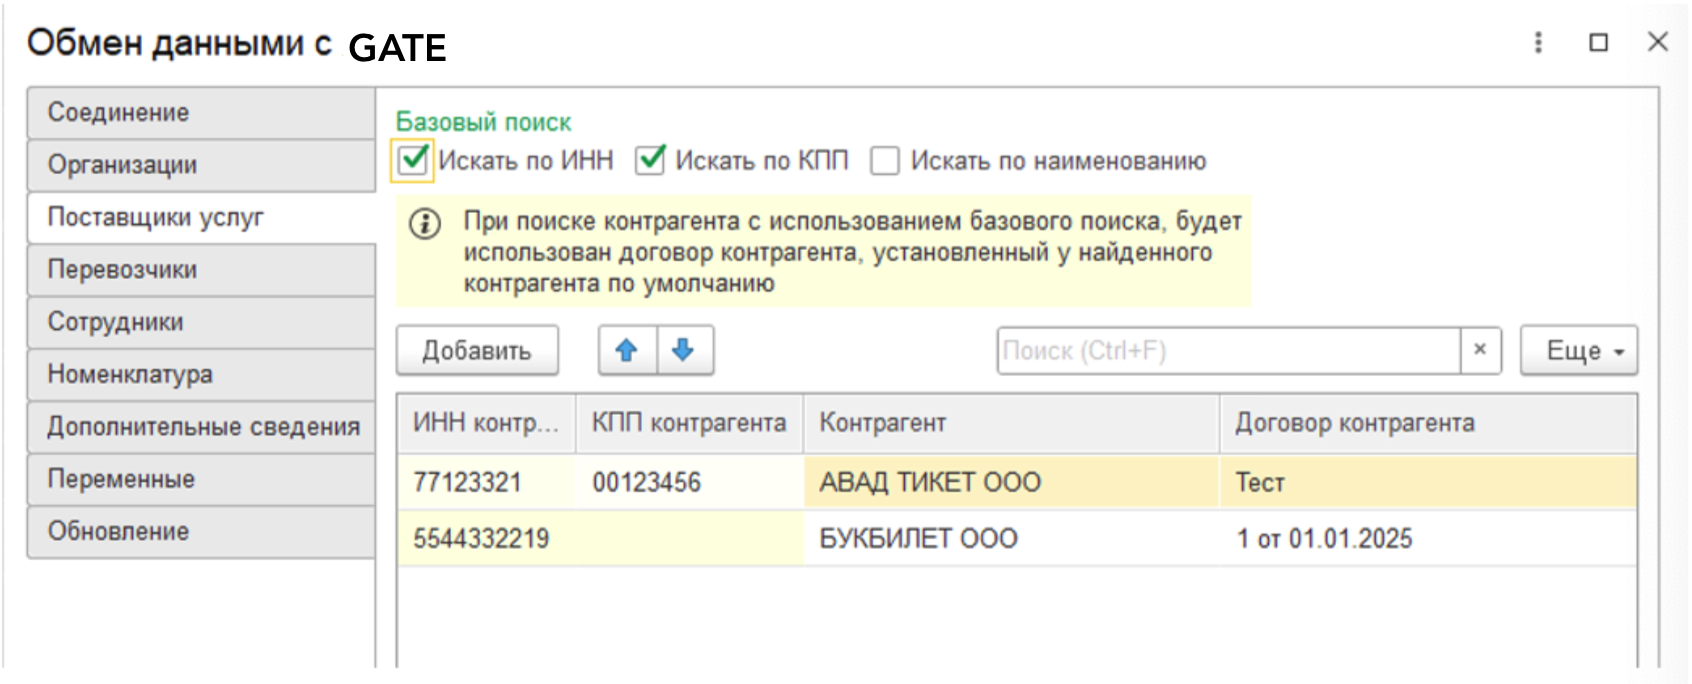Viewport: 1692px width, 684px height.
Task: Click the move row up arrow icon
Action: point(627,350)
